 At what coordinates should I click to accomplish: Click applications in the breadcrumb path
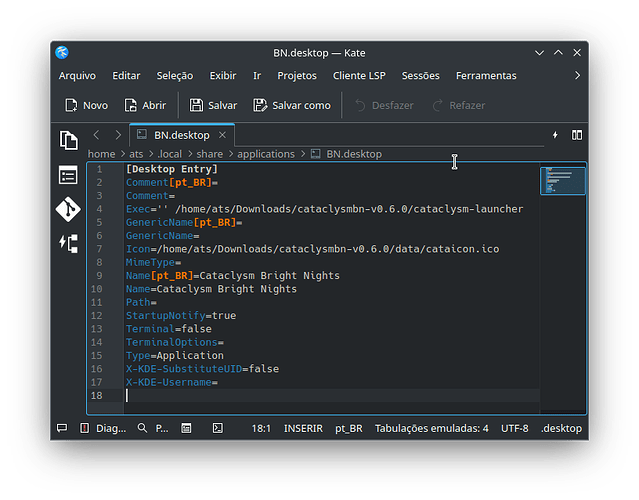click(x=266, y=154)
